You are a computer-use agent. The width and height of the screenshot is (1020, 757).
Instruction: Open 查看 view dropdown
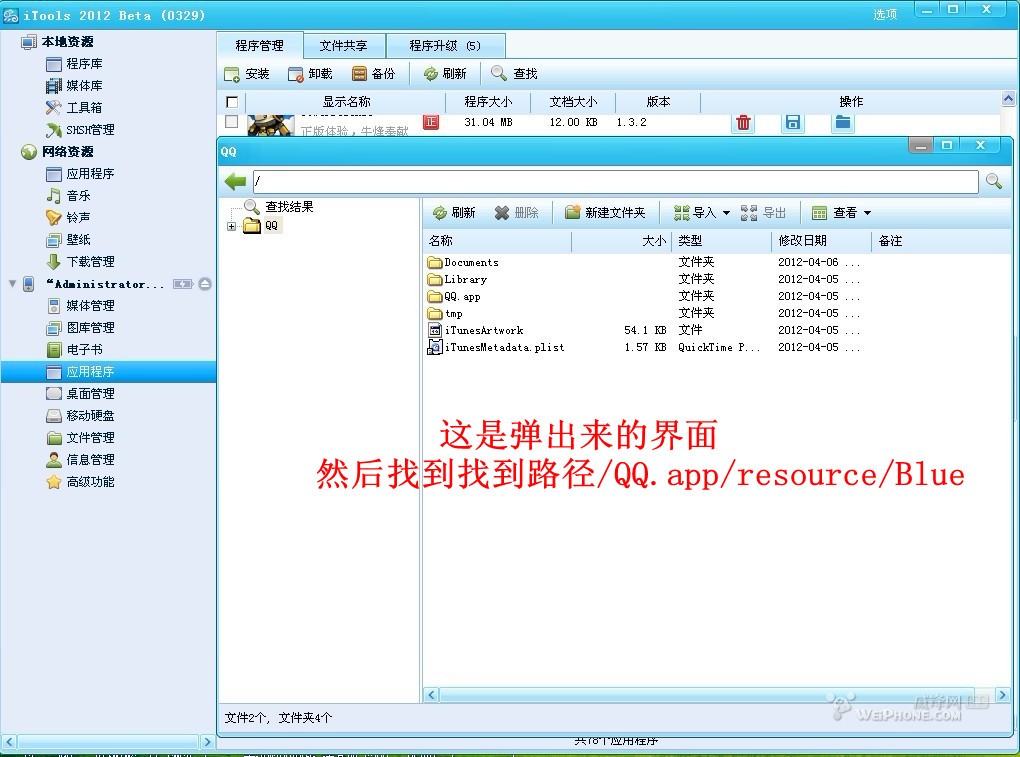coord(842,213)
